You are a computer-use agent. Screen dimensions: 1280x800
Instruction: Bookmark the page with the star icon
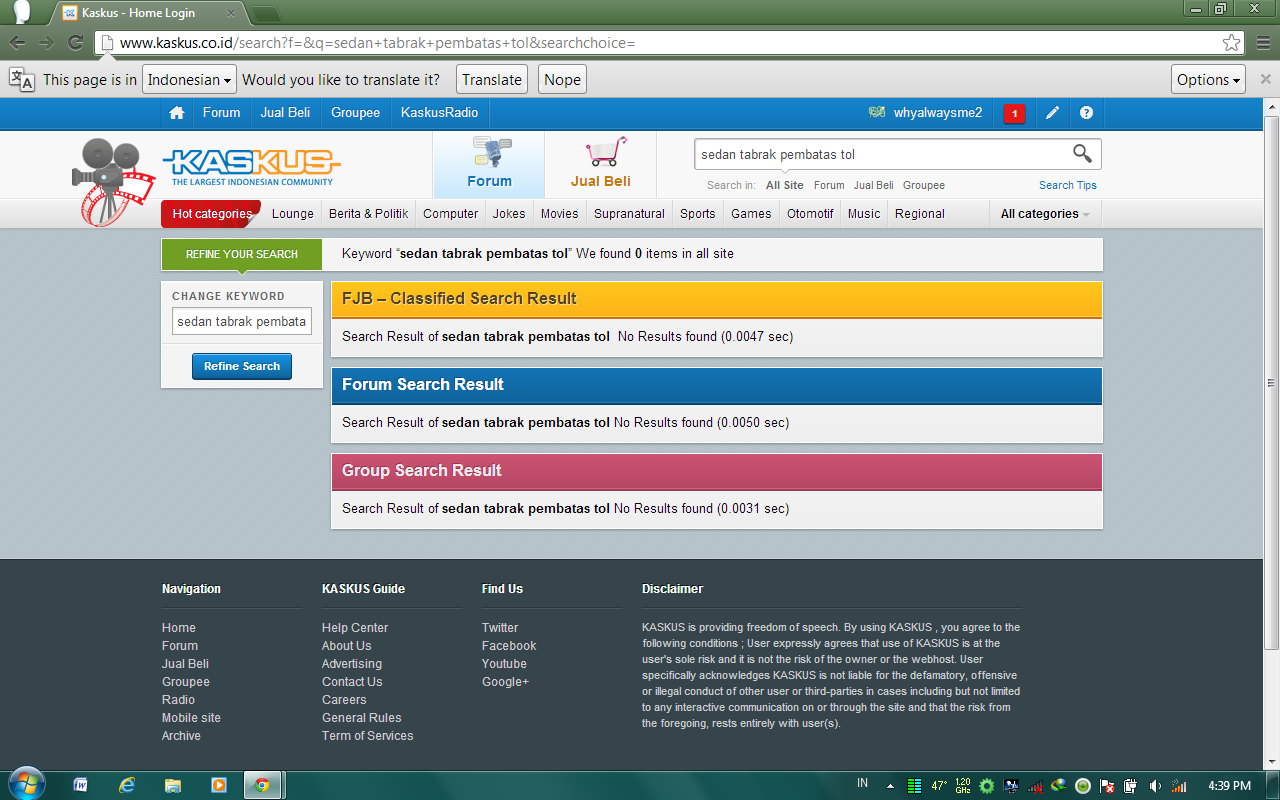(1231, 43)
